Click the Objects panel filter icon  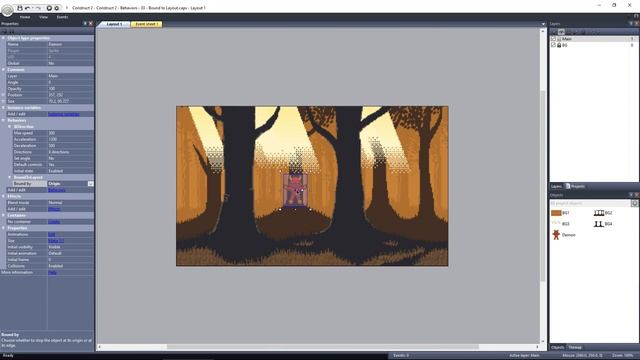point(634,203)
